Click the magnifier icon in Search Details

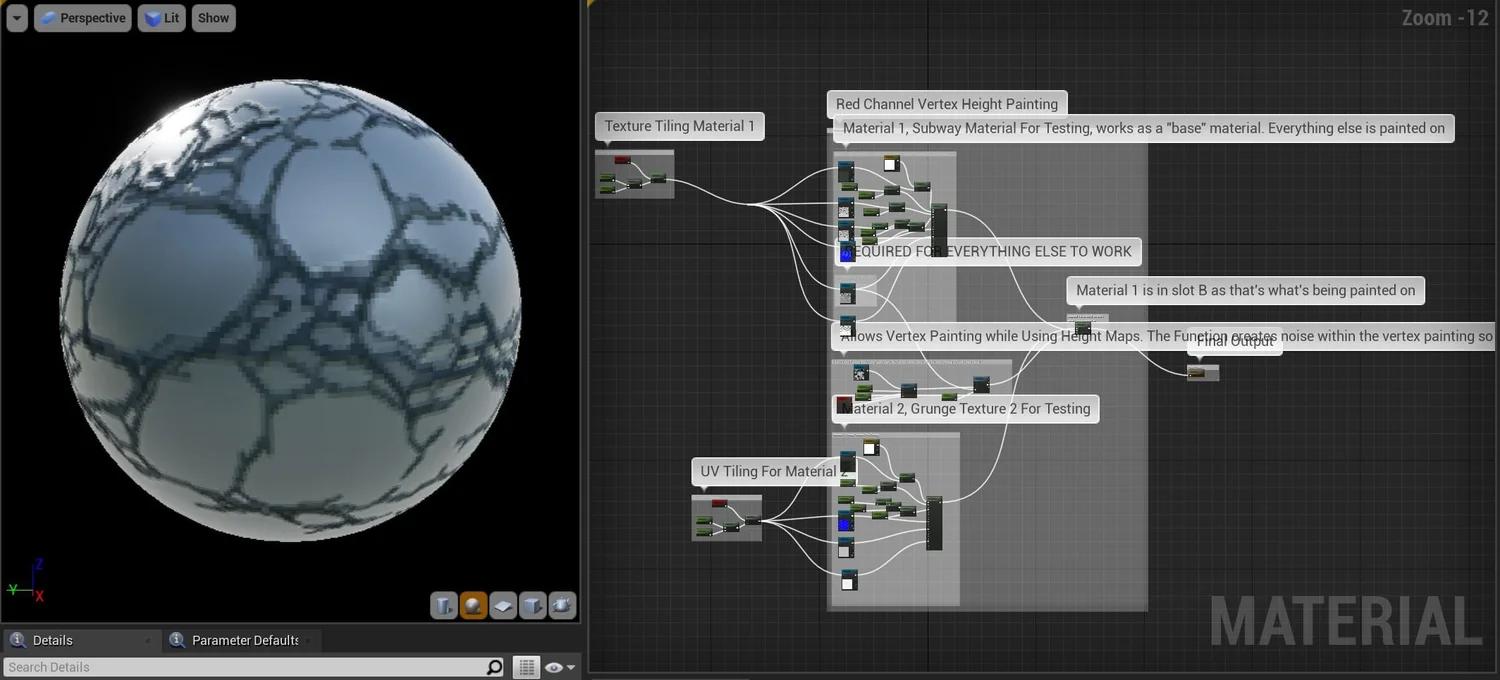pyautogui.click(x=494, y=667)
